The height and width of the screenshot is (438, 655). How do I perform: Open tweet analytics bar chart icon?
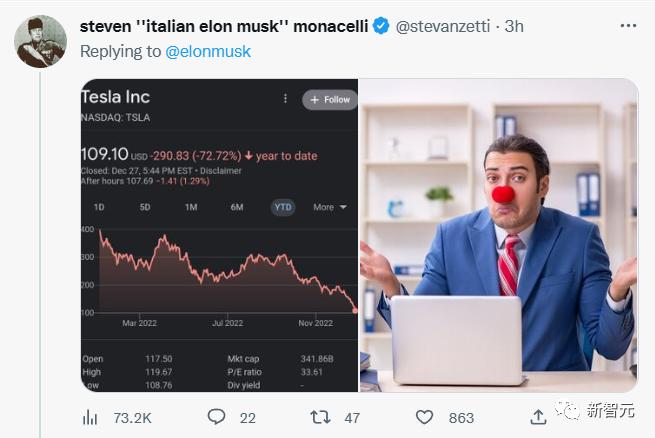point(90,416)
